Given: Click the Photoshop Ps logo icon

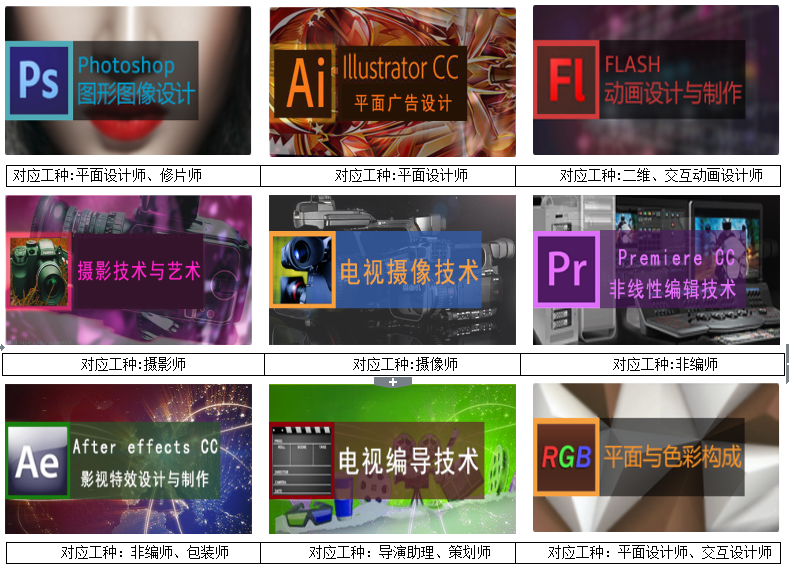Looking at the screenshot, I should pyautogui.click(x=39, y=80).
